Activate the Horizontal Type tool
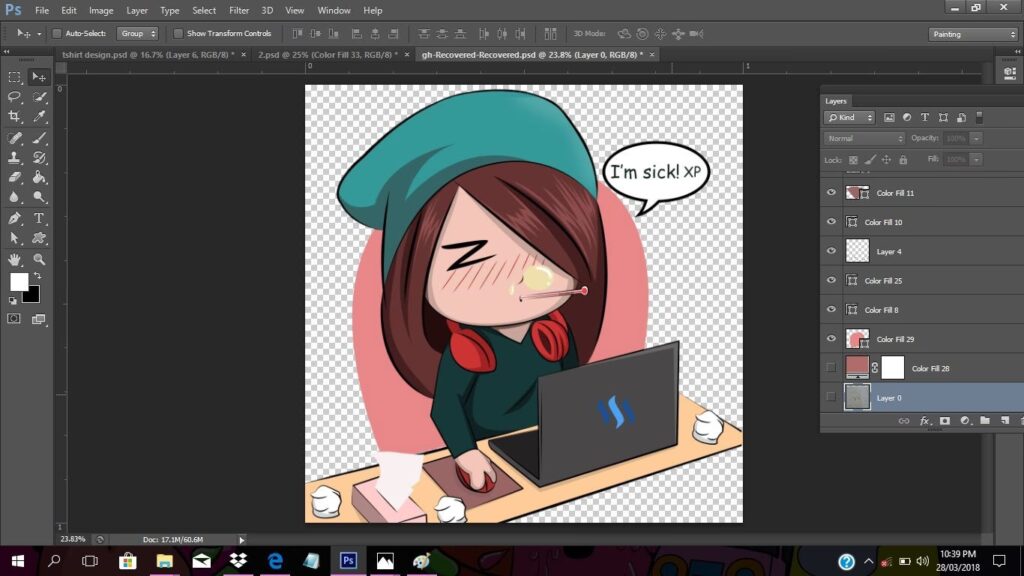This screenshot has width=1024, height=576. tap(40, 218)
